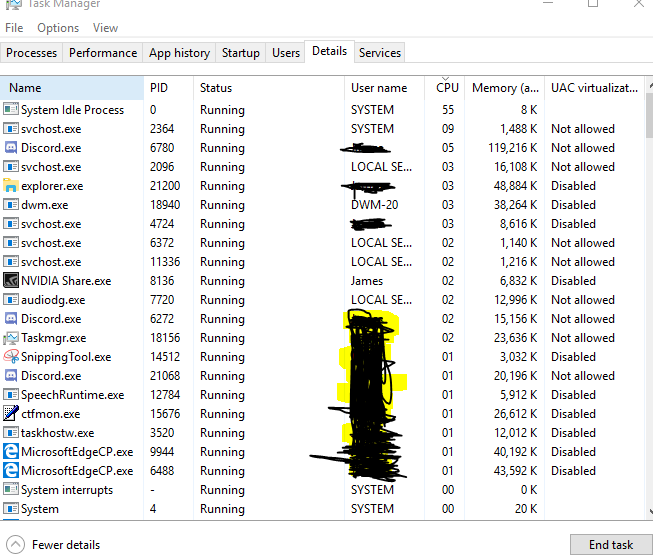The image size is (653, 559).
Task: Click the dwm.exe process icon
Action: coord(11,205)
